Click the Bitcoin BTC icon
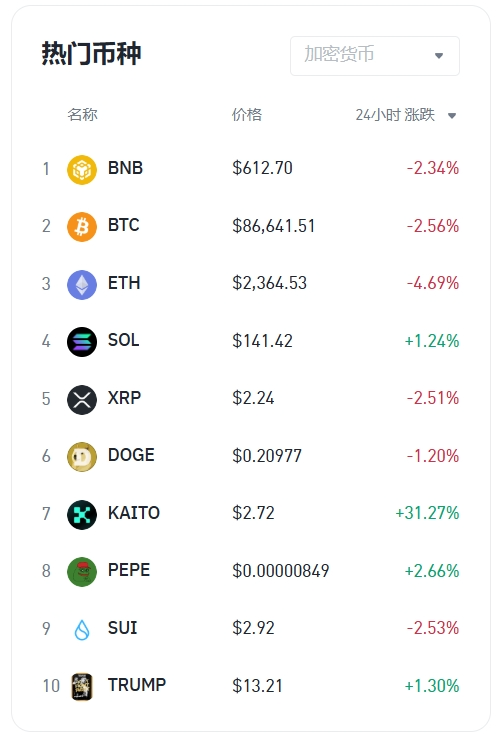The height and width of the screenshot is (741, 500). click(x=82, y=226)
